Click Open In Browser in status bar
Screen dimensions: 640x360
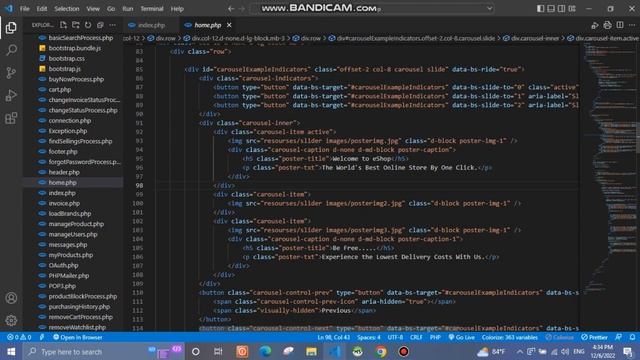[78, 337]
